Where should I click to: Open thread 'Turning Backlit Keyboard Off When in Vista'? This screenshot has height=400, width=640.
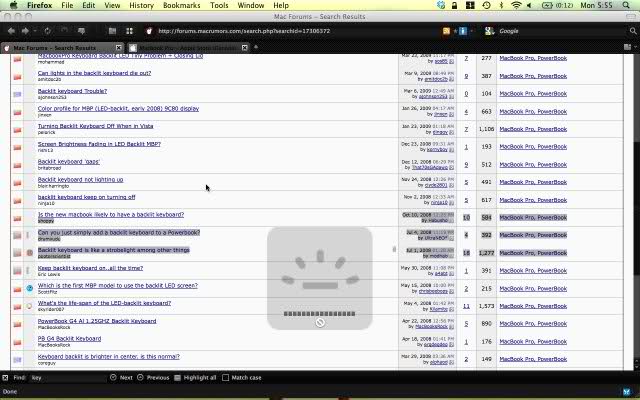[x=96, y=126]
